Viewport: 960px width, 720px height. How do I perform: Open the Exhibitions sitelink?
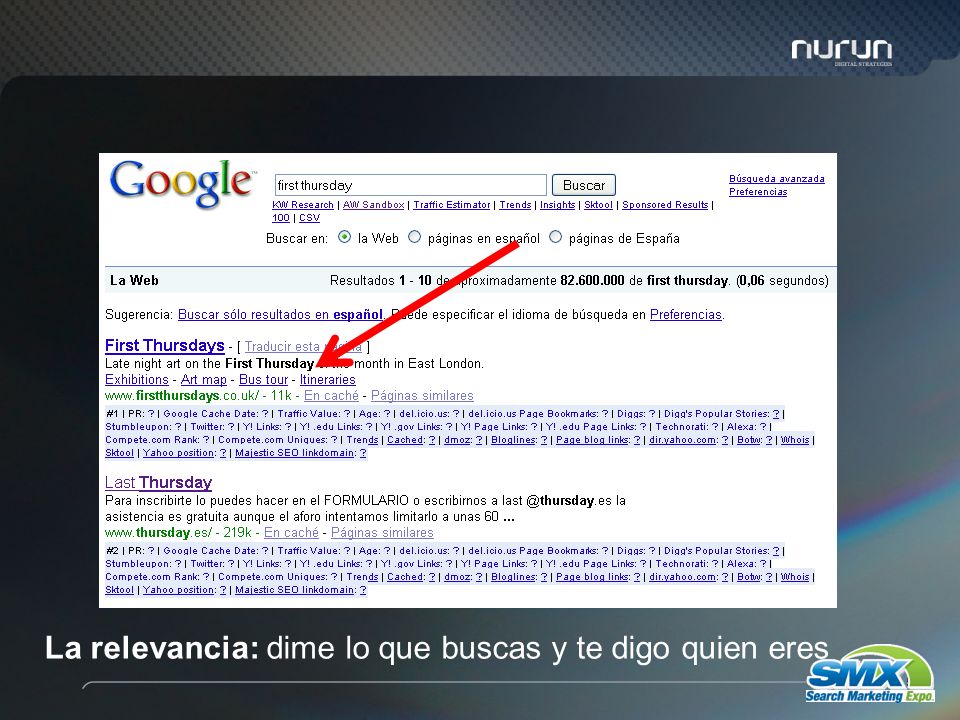(137, 380)
